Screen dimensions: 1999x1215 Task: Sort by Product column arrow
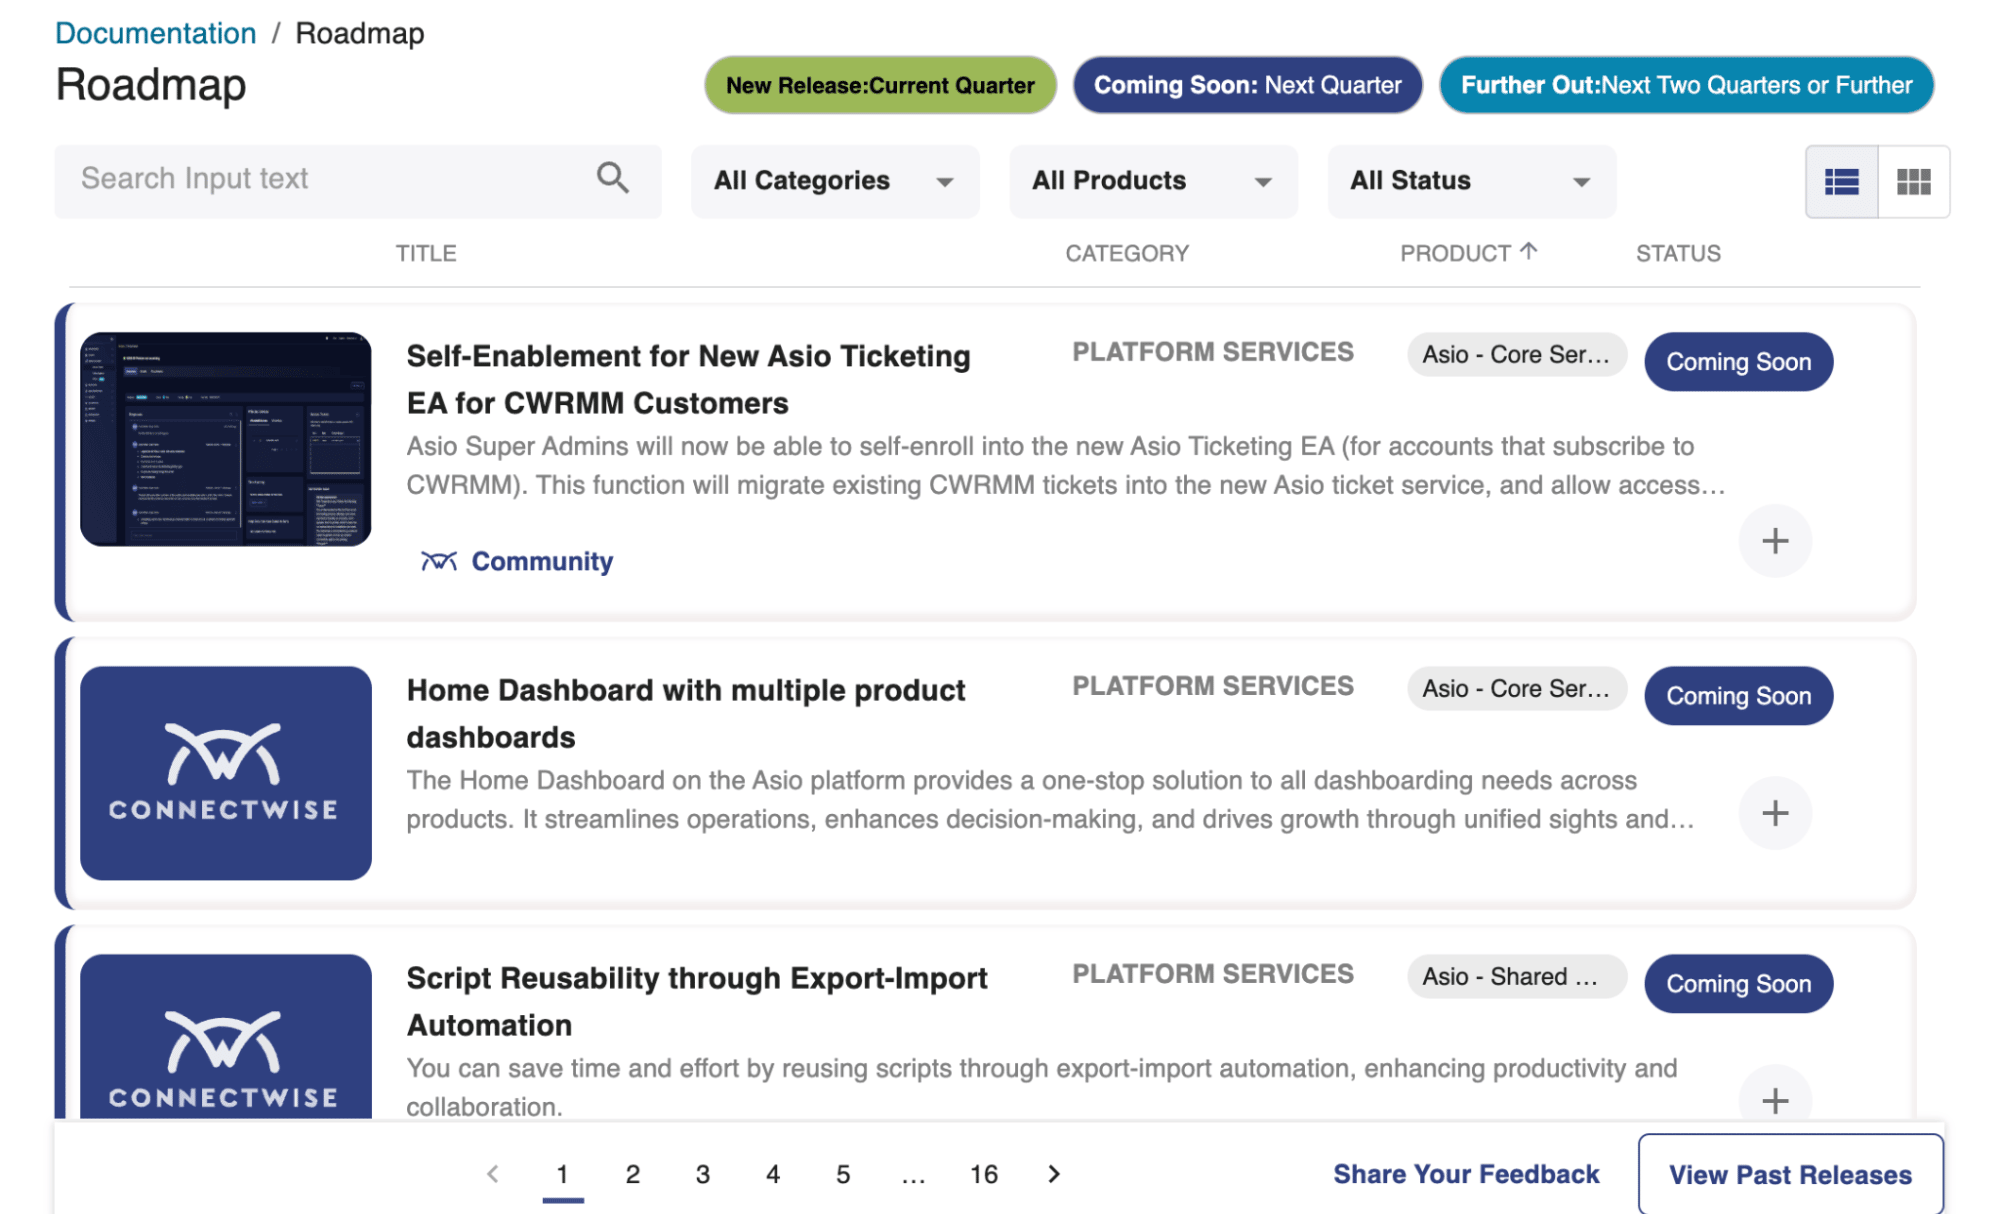[1528, 252]
